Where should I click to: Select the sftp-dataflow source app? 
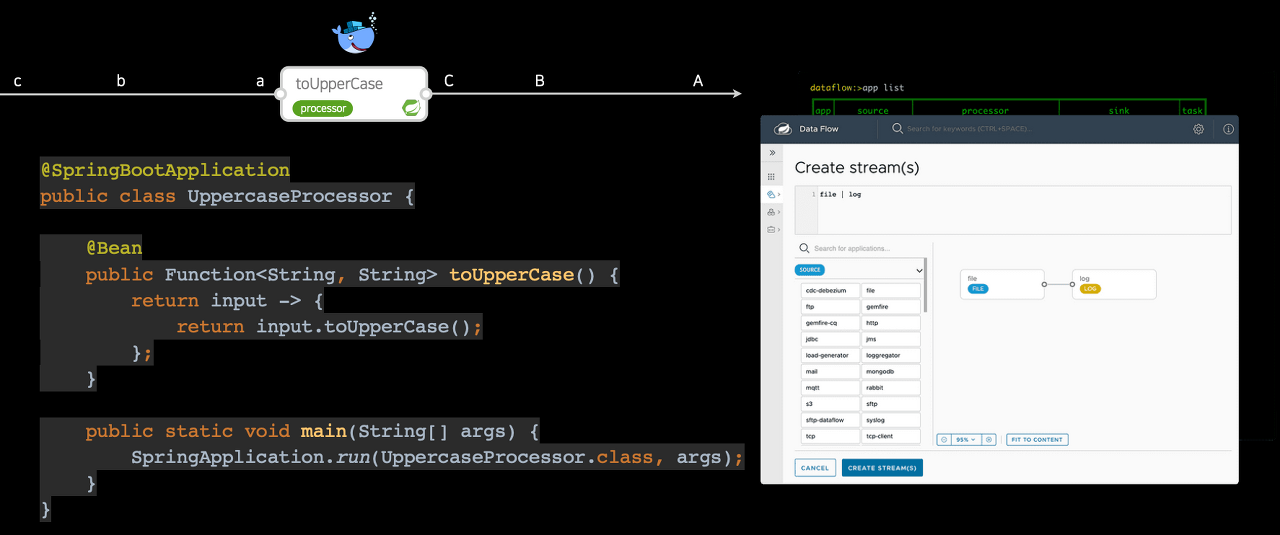830,420
